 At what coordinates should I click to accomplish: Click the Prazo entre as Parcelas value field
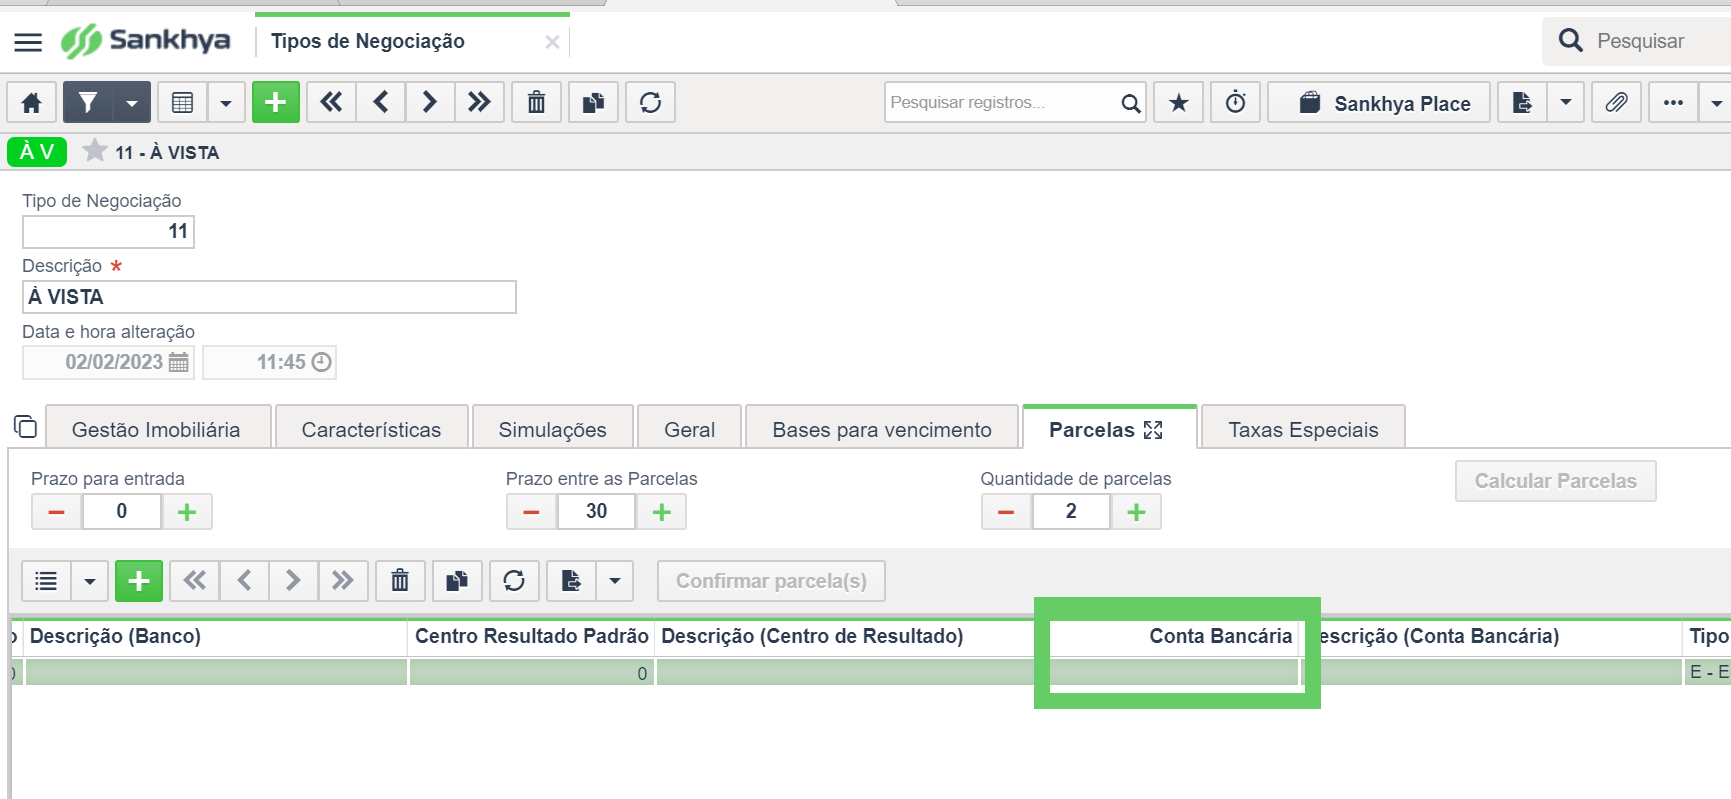[x=597, y=512]
